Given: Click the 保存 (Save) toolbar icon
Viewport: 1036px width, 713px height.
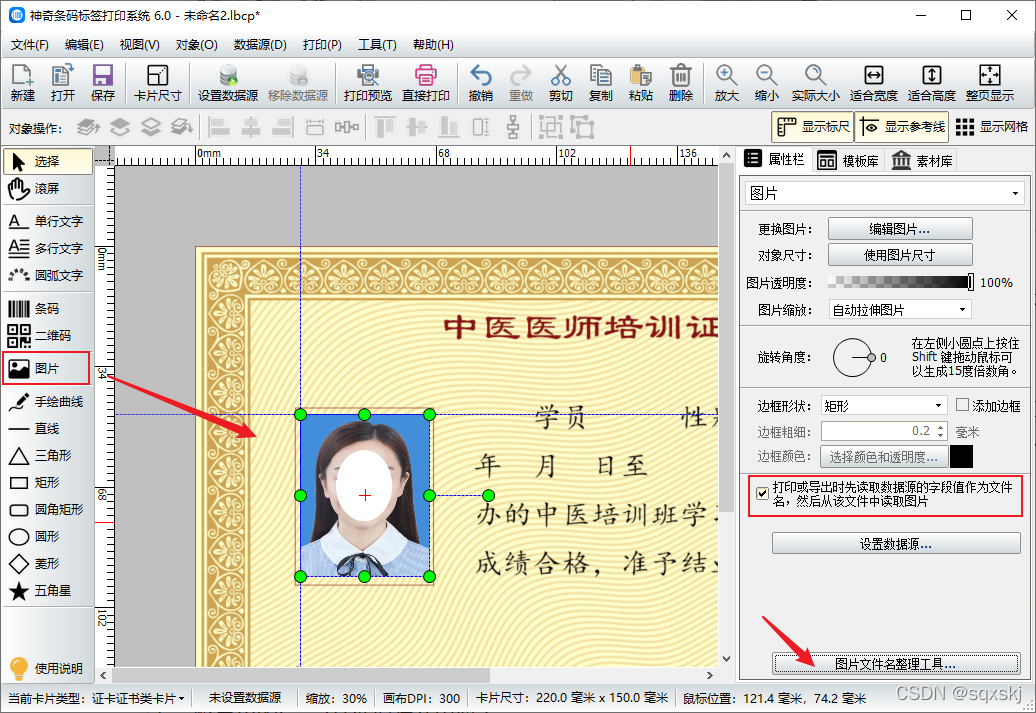Looking at the screenshot, I should [103, 83].
